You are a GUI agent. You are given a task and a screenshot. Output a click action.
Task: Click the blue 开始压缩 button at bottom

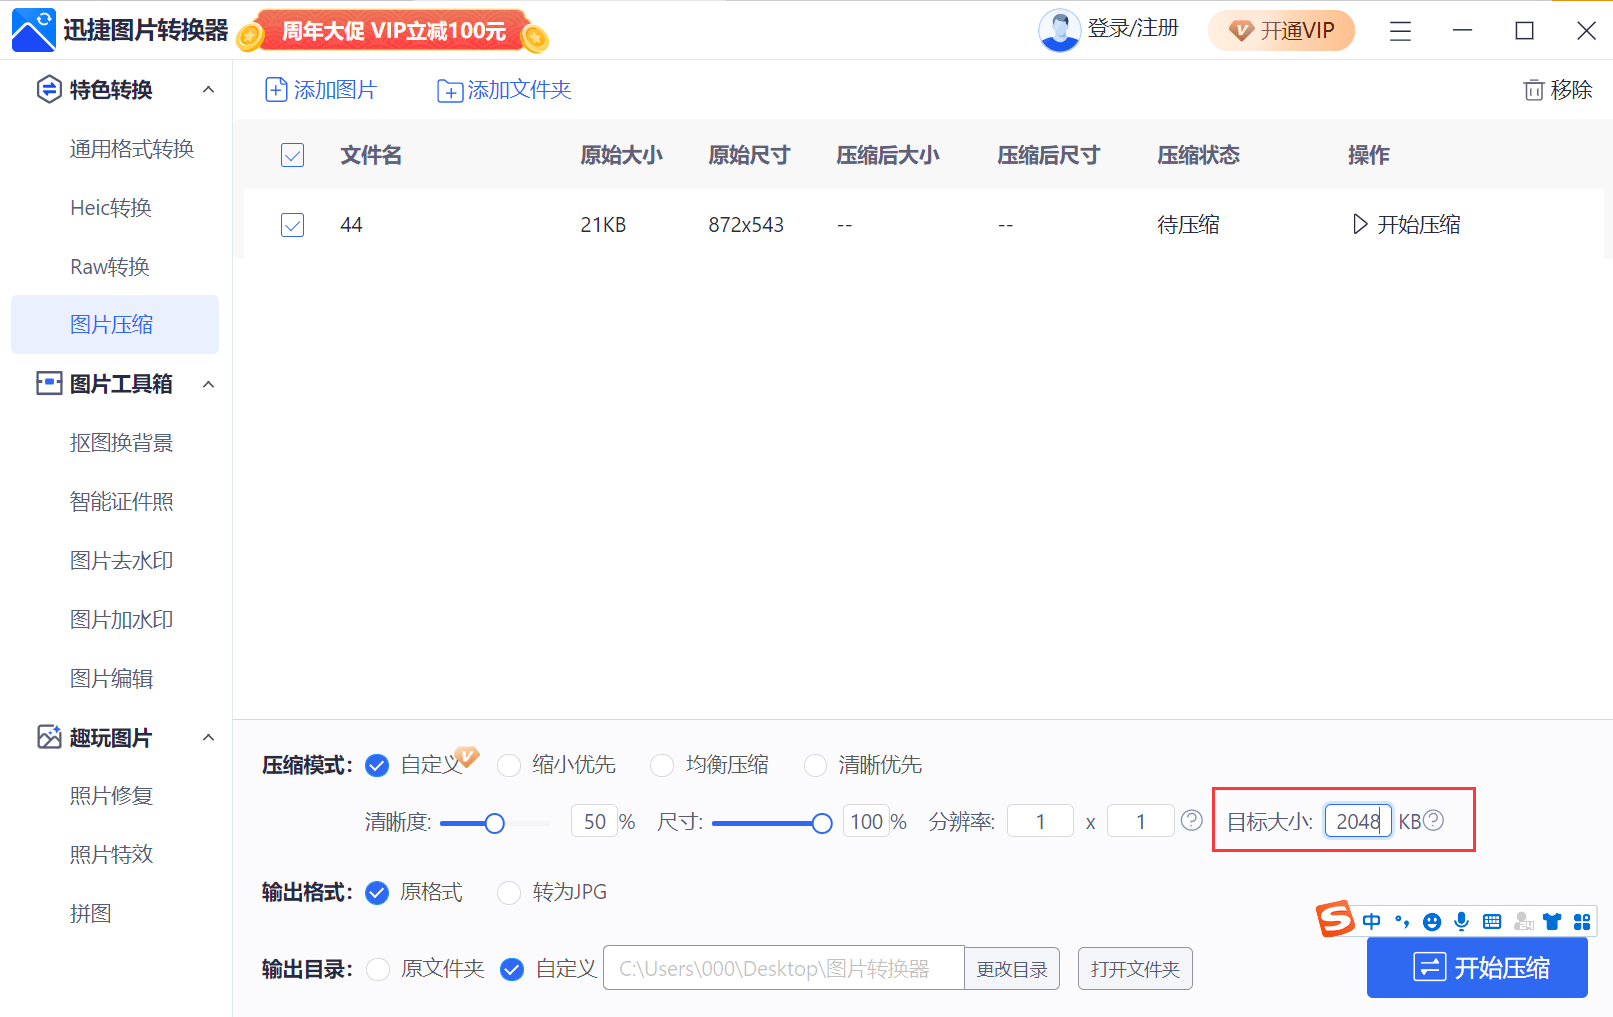click(x=1477, y=967)
